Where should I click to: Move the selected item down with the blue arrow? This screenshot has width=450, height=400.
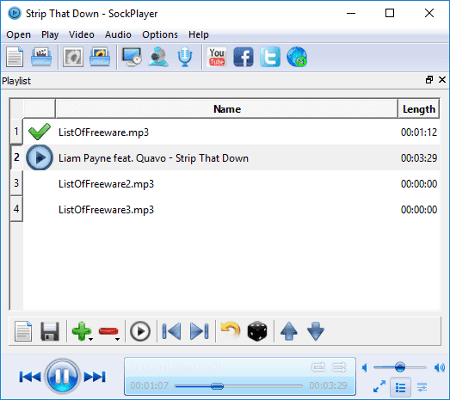coord(316,331)
